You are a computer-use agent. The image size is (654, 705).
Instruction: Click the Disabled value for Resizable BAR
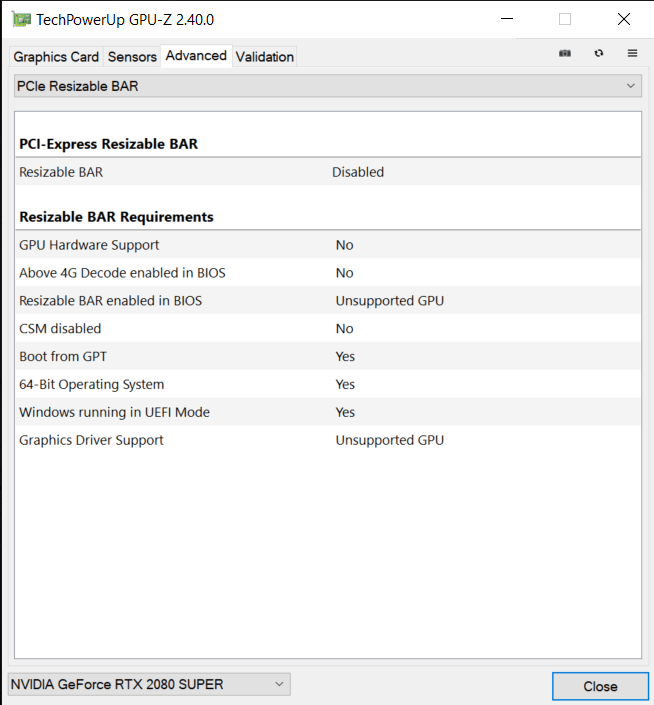(x=358, y=172)
